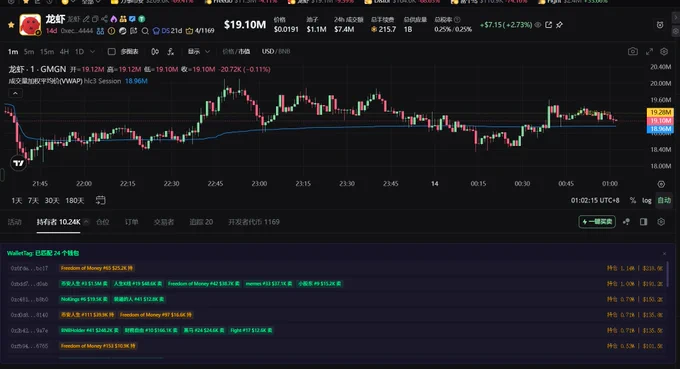
Task: Open the 4/1169 dev token badge
Action: pyautogui.click(x=200, y=31)
